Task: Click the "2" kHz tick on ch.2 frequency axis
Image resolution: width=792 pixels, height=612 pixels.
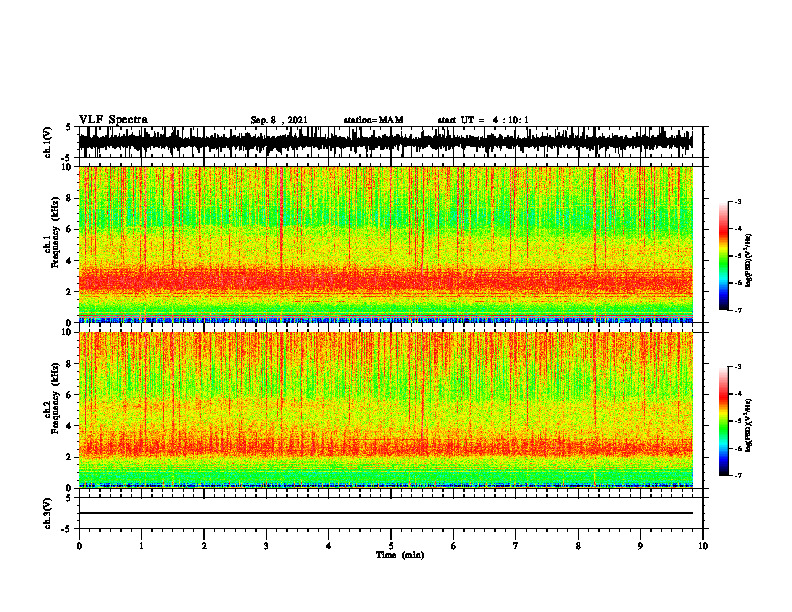Action: 70,457
